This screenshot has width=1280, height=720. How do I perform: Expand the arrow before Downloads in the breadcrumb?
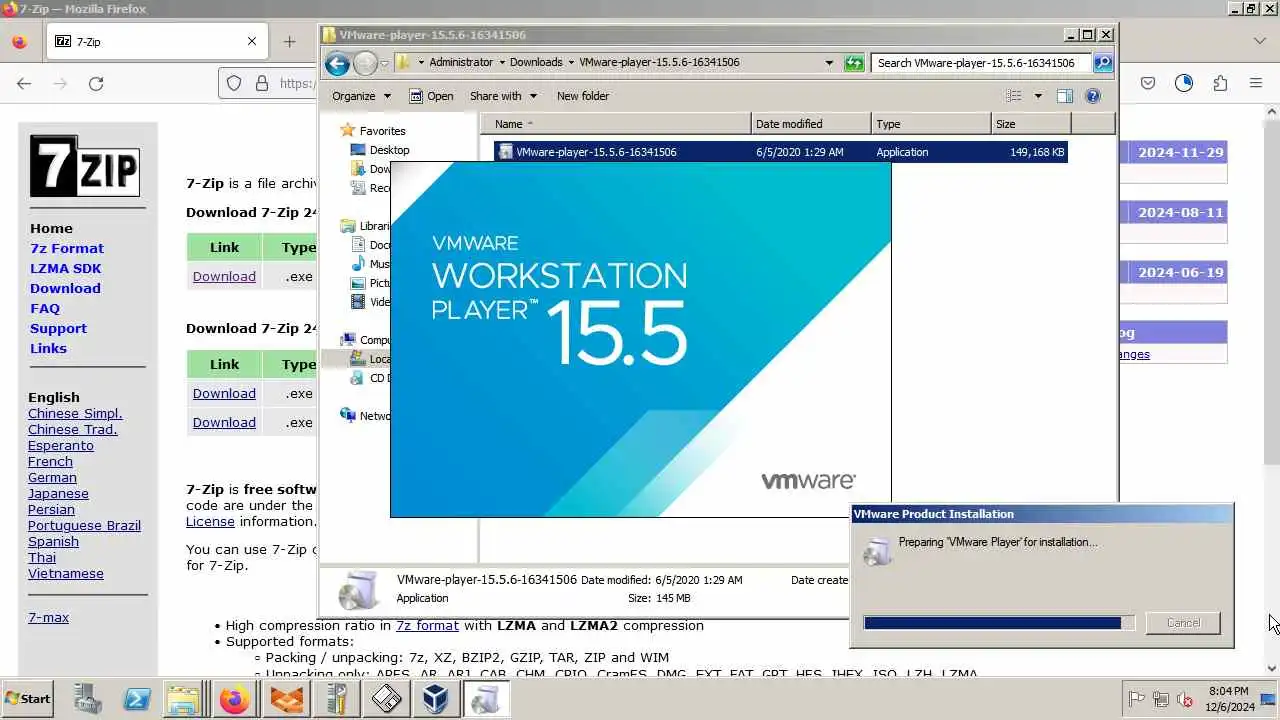pos(502,62)
